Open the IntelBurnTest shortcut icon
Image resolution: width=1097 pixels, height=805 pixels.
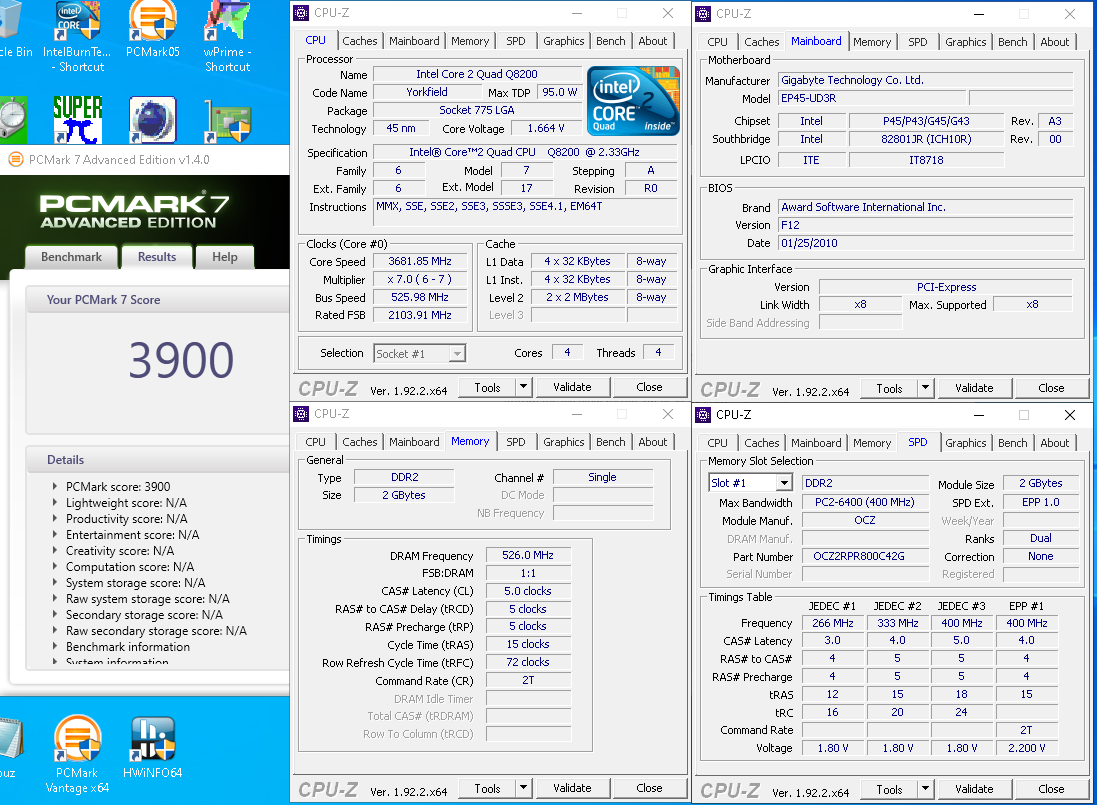click(77, 21)
